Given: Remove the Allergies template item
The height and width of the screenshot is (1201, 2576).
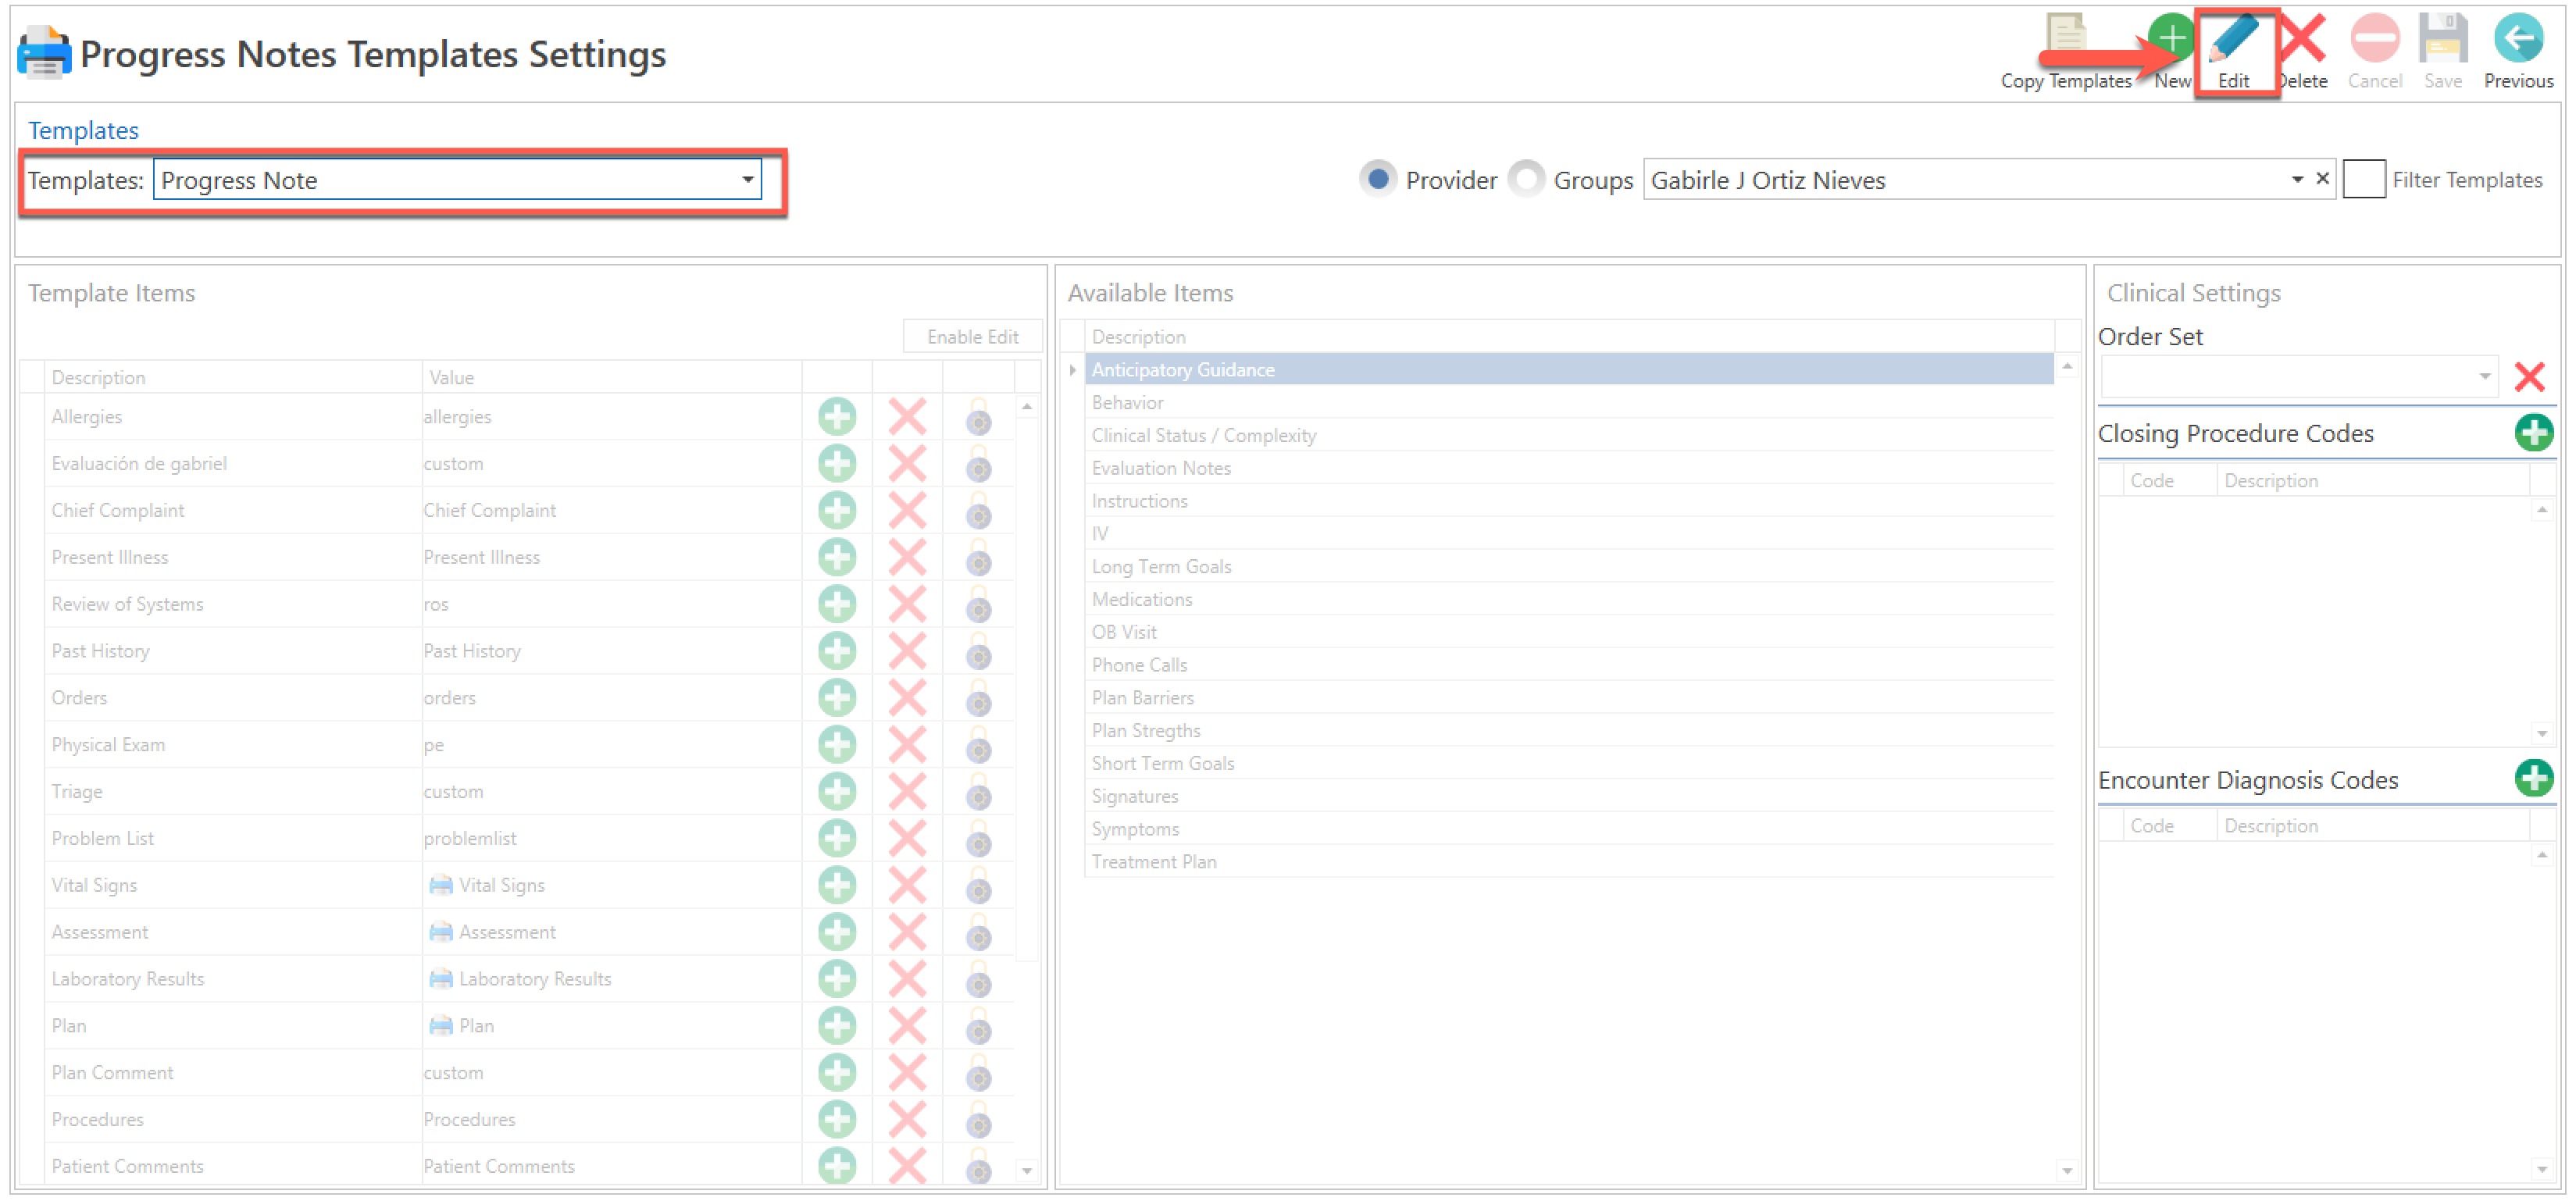Looking at the screenshot, I should coord(907,417).
